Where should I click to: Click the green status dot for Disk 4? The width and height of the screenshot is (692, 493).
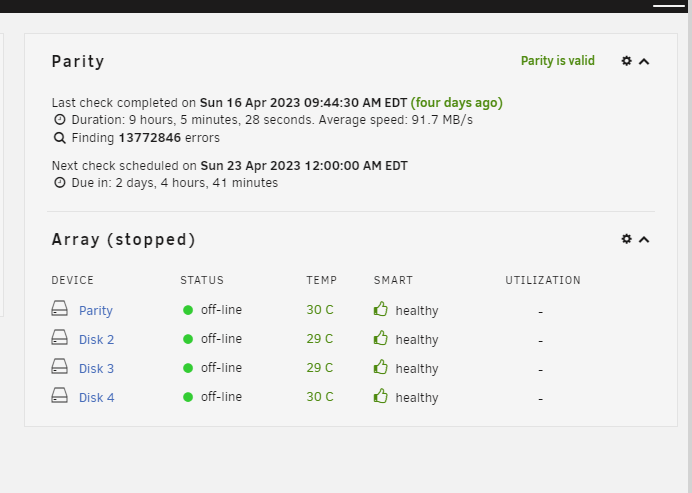(188, 397)
